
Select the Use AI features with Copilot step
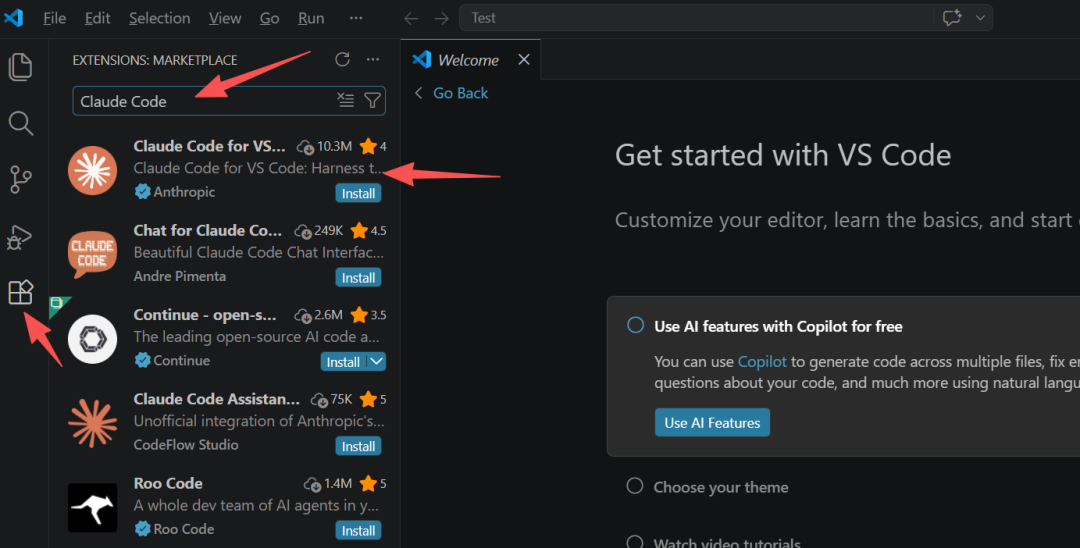coord(778,326)
